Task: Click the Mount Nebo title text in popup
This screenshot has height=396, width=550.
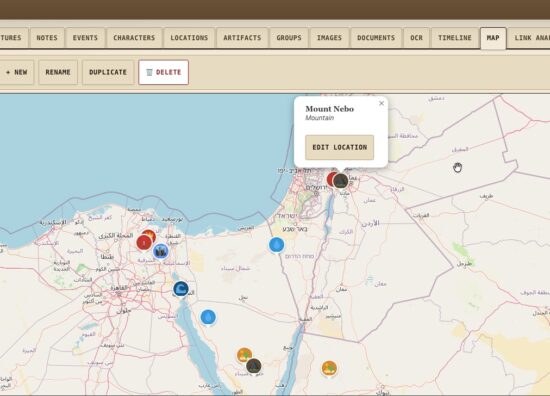Action: coord(329,109)
